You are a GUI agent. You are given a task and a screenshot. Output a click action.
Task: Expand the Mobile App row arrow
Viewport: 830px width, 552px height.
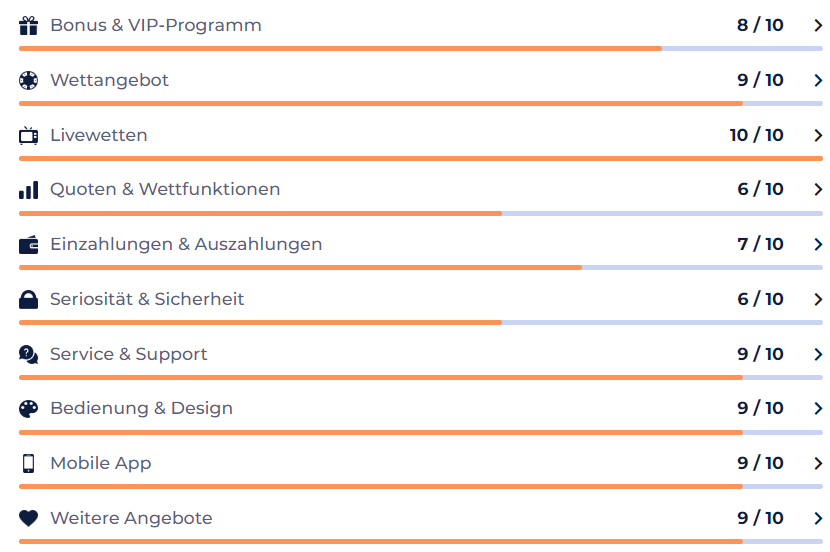(818, 464)
